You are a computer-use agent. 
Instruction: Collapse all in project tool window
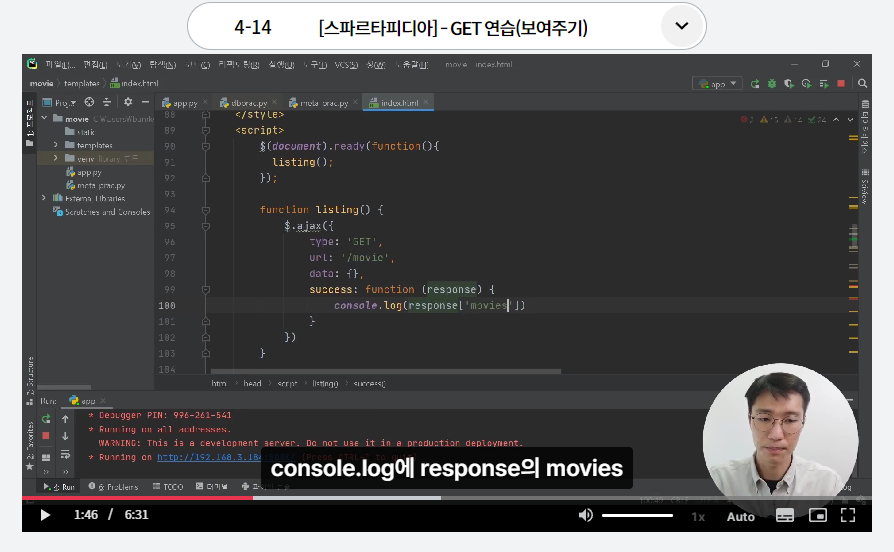coord(107,102)
